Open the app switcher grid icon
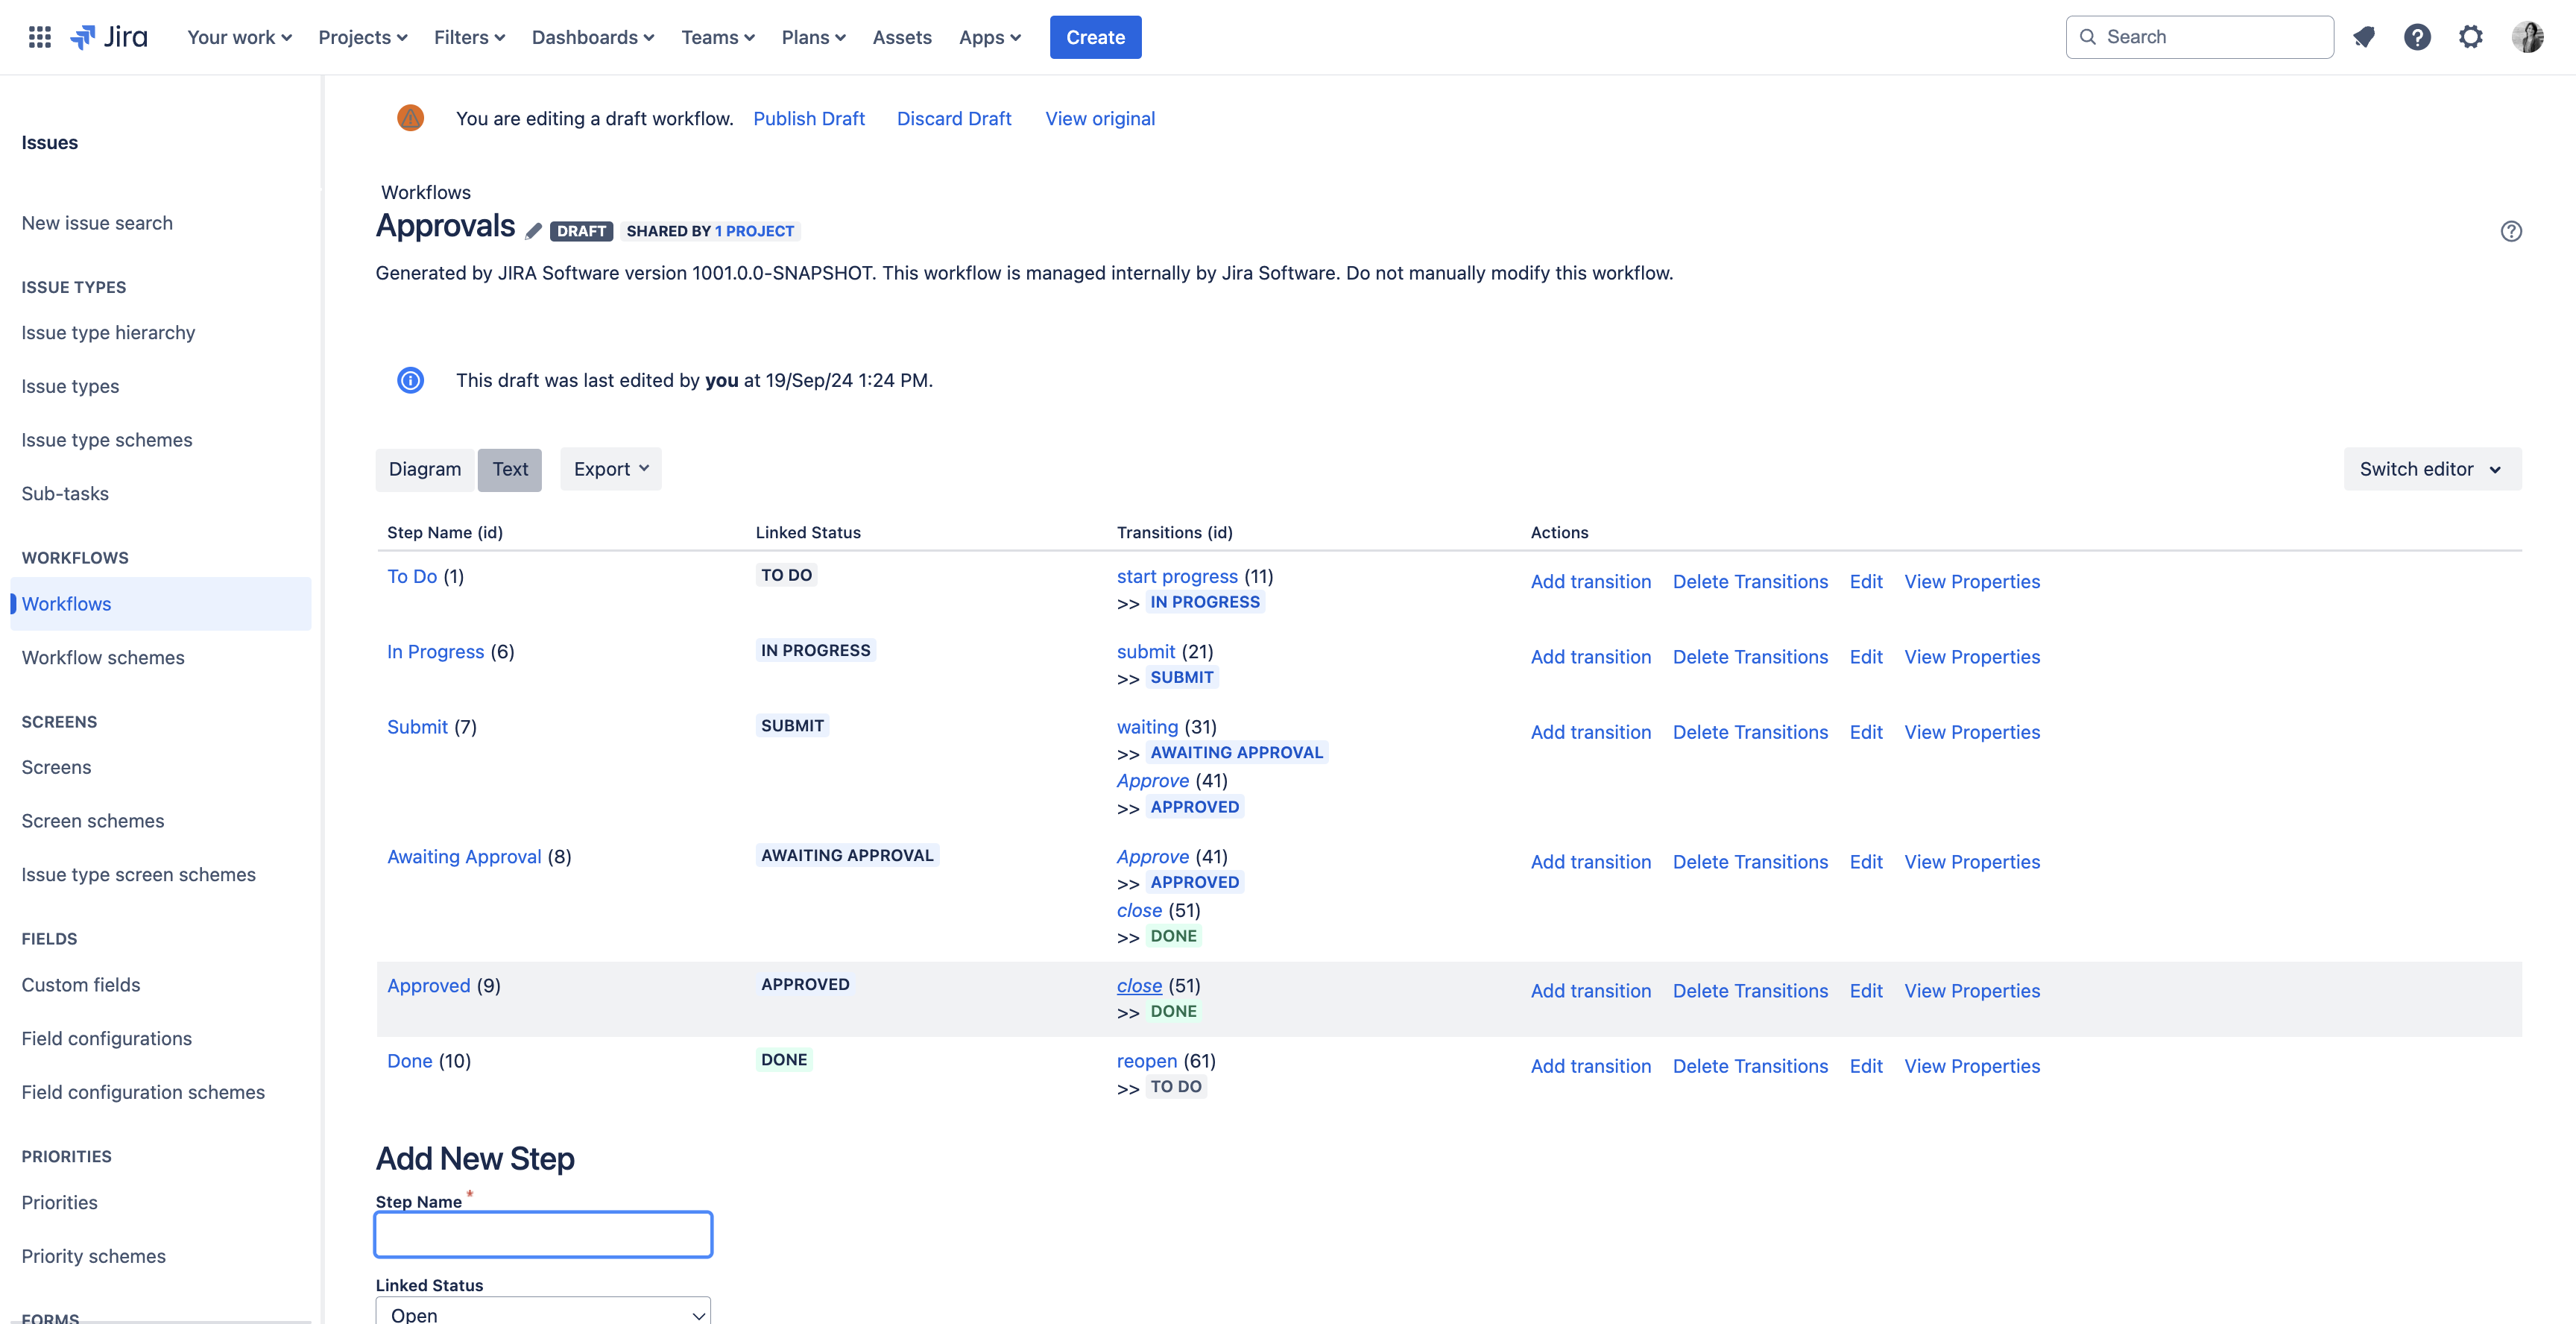This screenshot has width=2576, height=1324. click(x=40, y=37)
